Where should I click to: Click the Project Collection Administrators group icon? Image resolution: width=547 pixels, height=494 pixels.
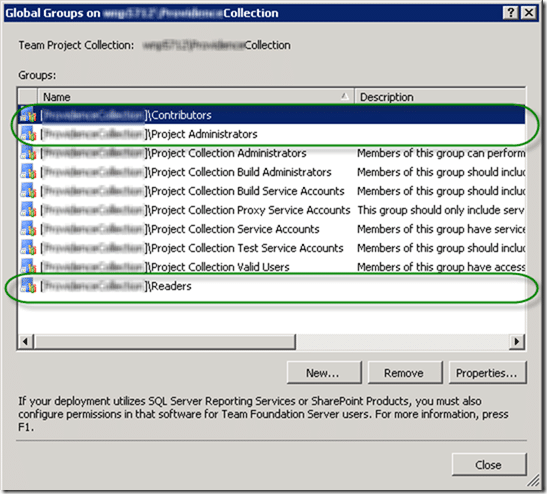[x=28, y=153]
